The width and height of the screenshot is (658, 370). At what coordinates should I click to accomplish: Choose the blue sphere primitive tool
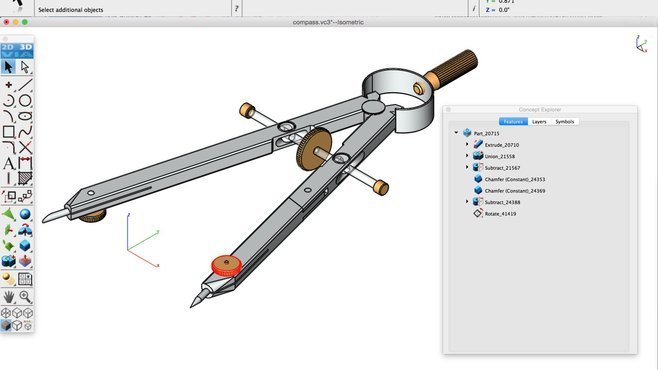pos(25,214)
